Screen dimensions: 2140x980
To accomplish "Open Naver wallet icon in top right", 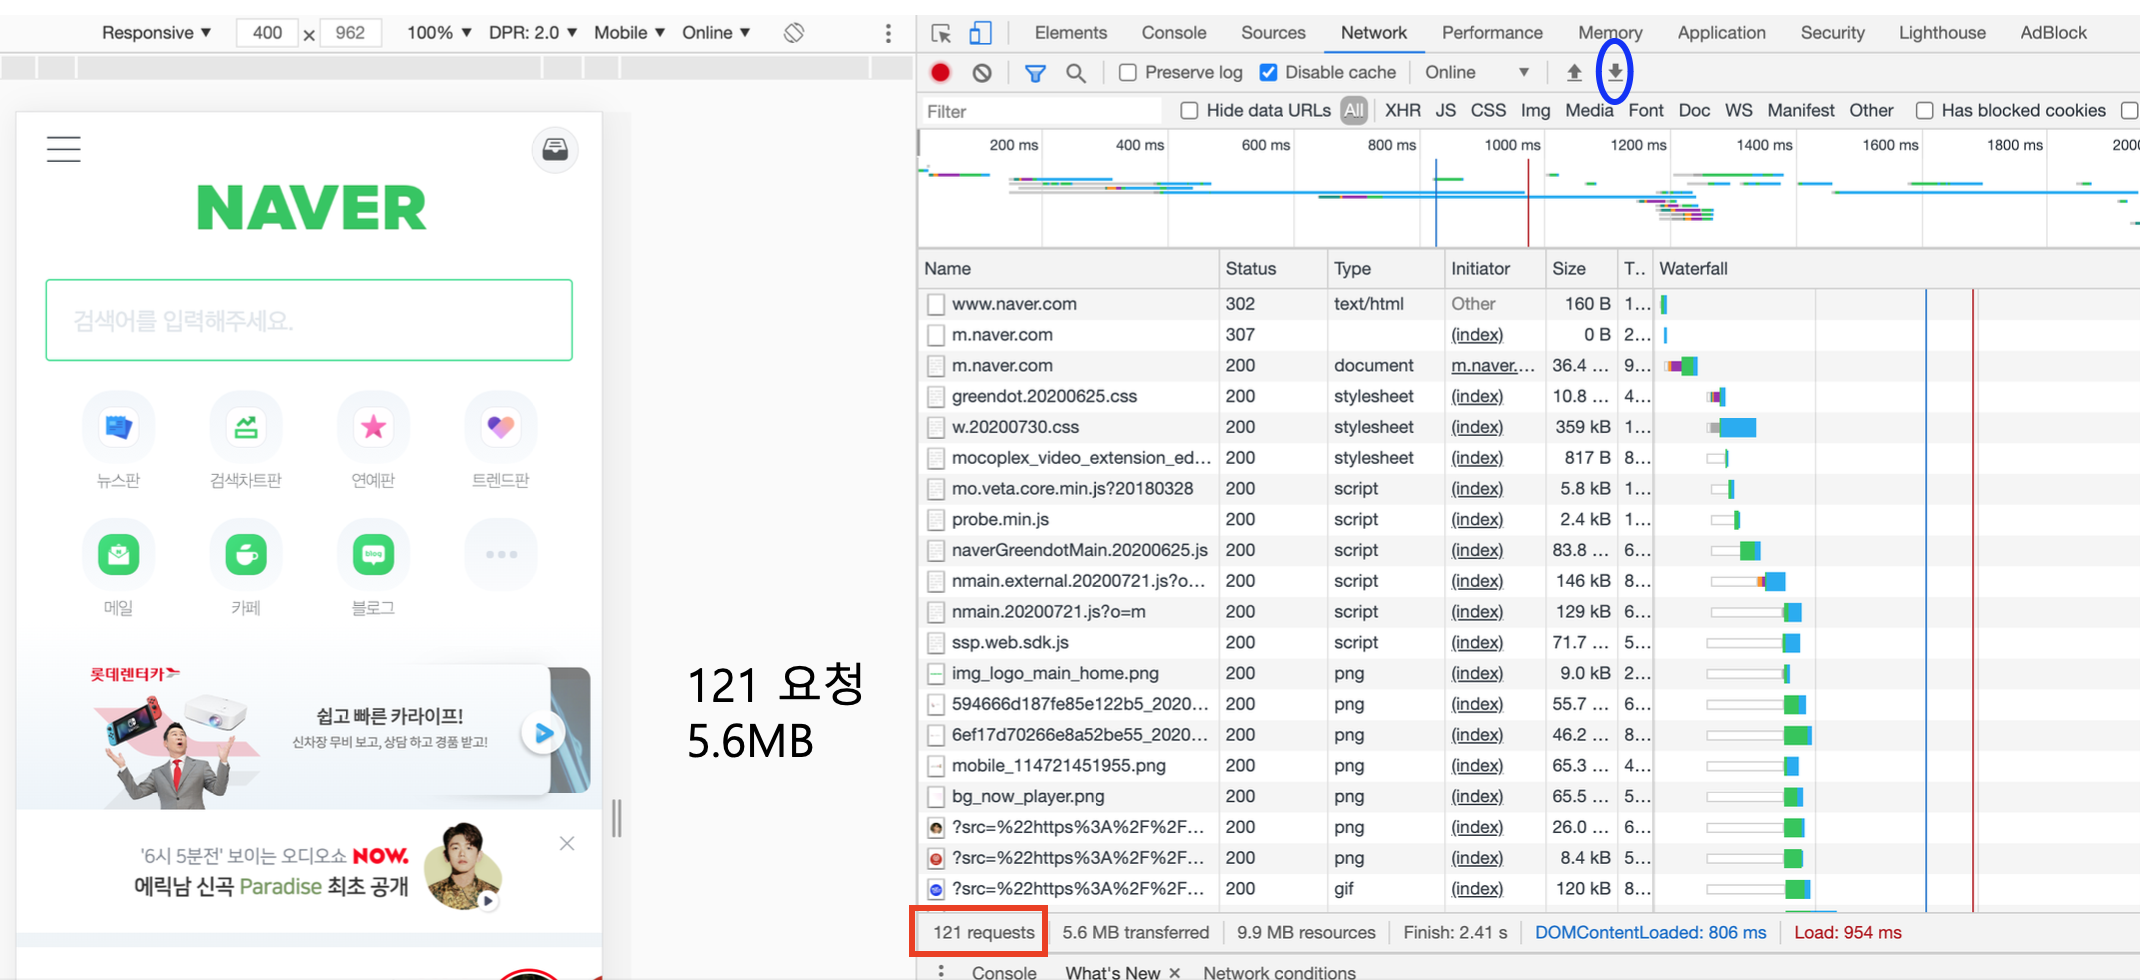I will pos(555,150).
